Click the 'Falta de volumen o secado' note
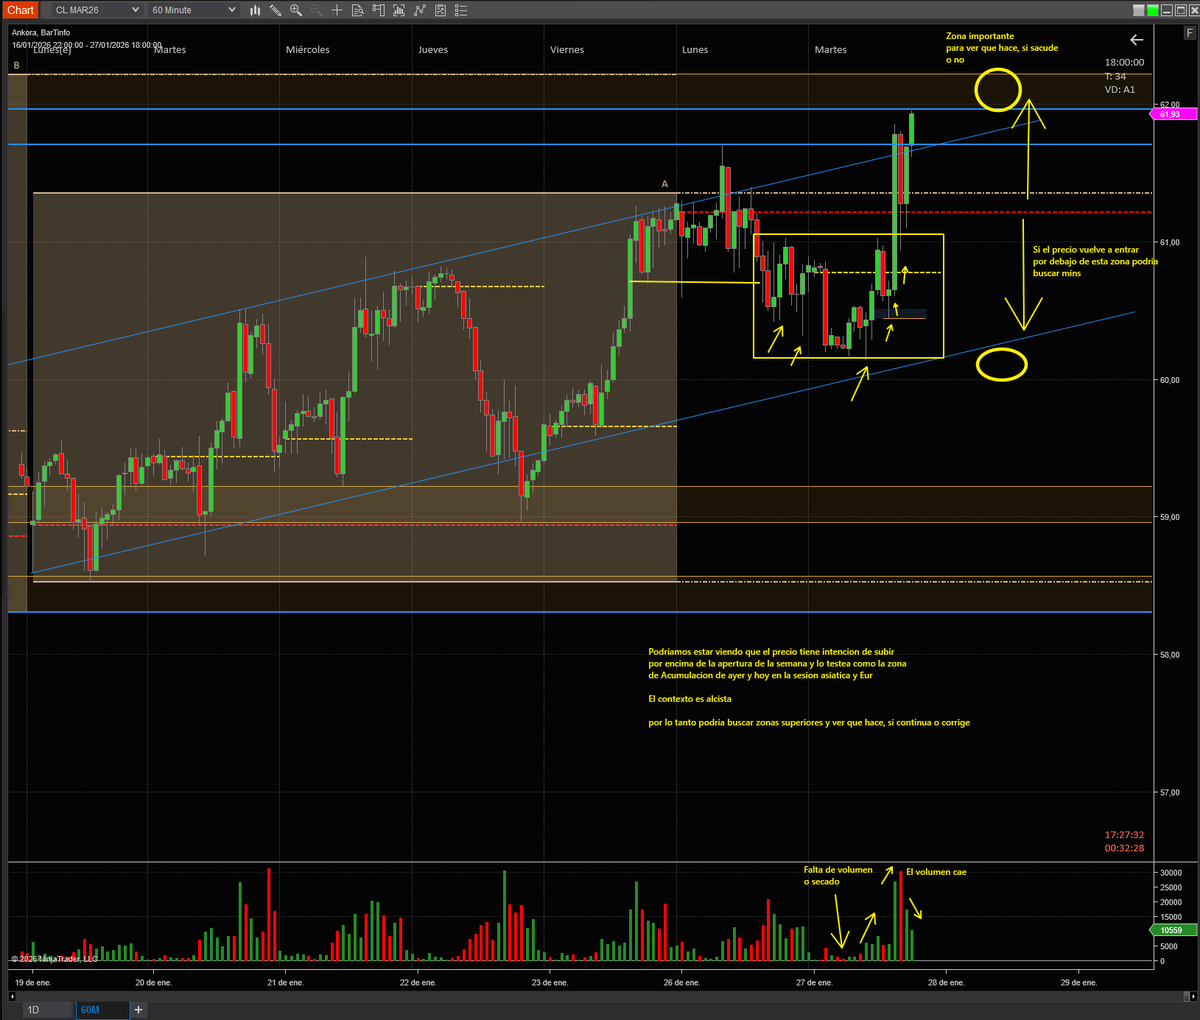This screenshot has height=1020, width=1200. tap(838, 876)
